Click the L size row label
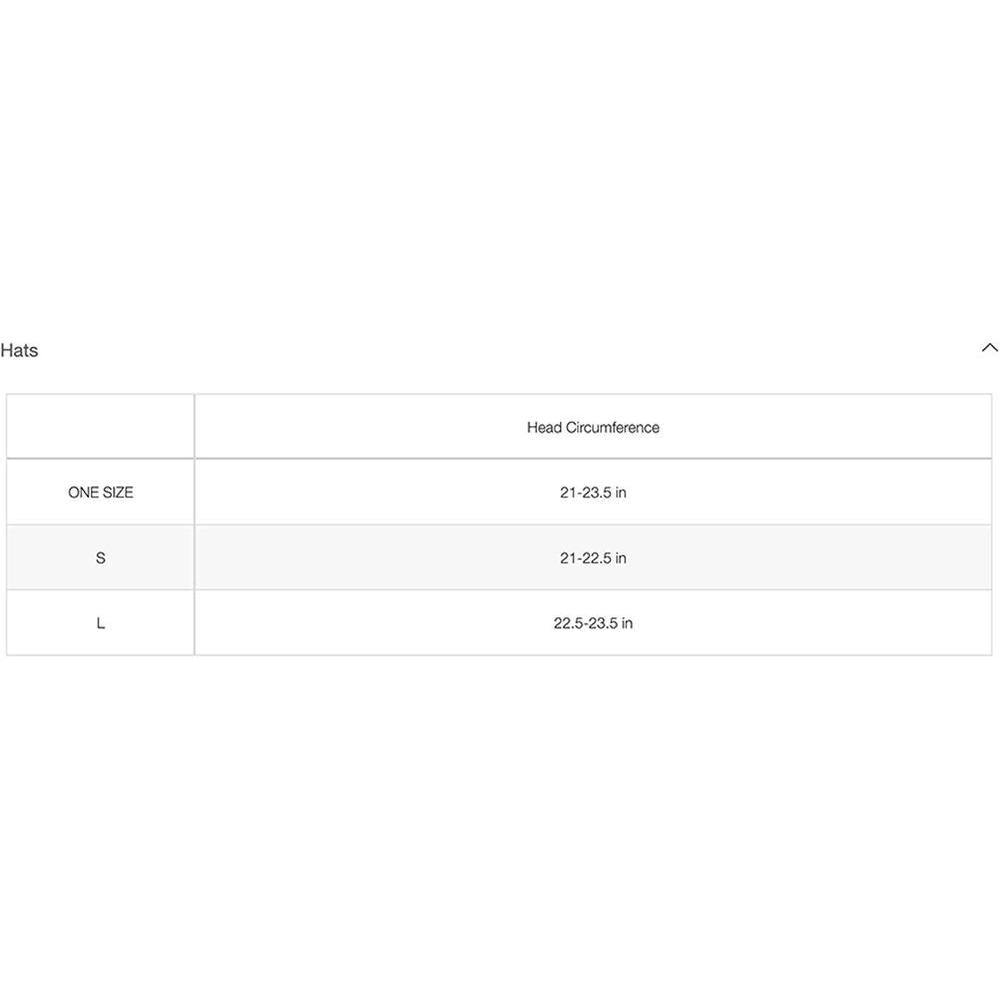The width and height of the screenshot is (1000, 1000). click(100, 623)
